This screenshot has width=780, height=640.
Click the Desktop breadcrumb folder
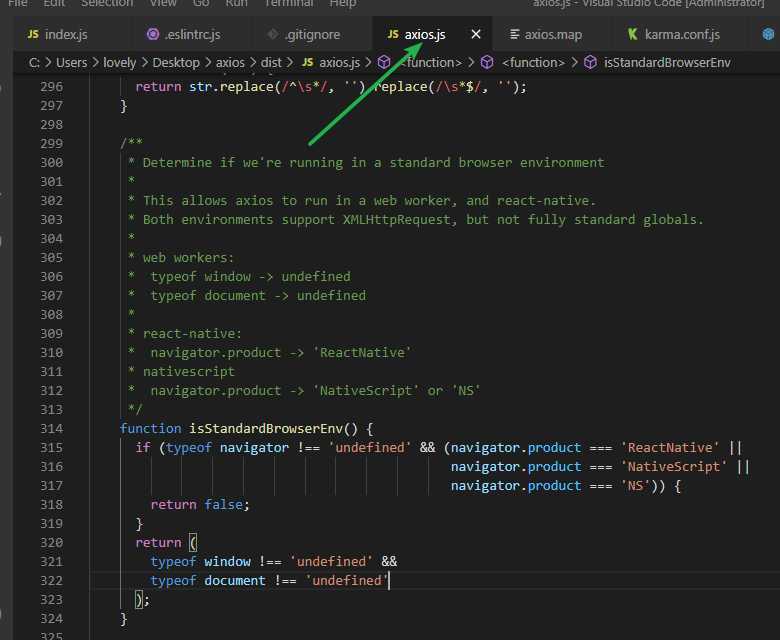(x=176, y=63)
